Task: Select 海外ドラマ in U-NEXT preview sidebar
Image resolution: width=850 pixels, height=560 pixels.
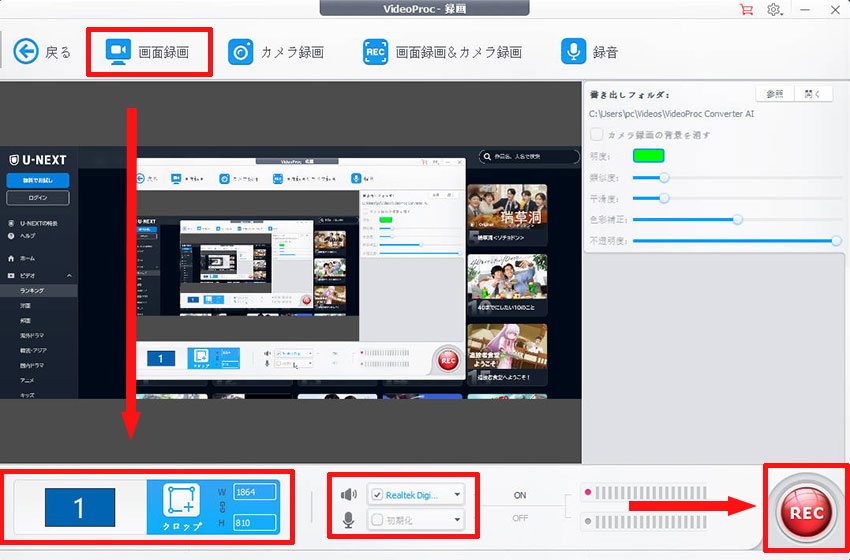Action: point(32,336)
